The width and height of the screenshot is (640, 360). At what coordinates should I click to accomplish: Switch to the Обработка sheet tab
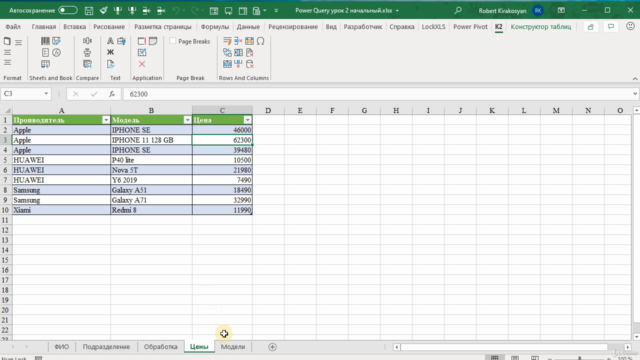(x=160, y=347)
